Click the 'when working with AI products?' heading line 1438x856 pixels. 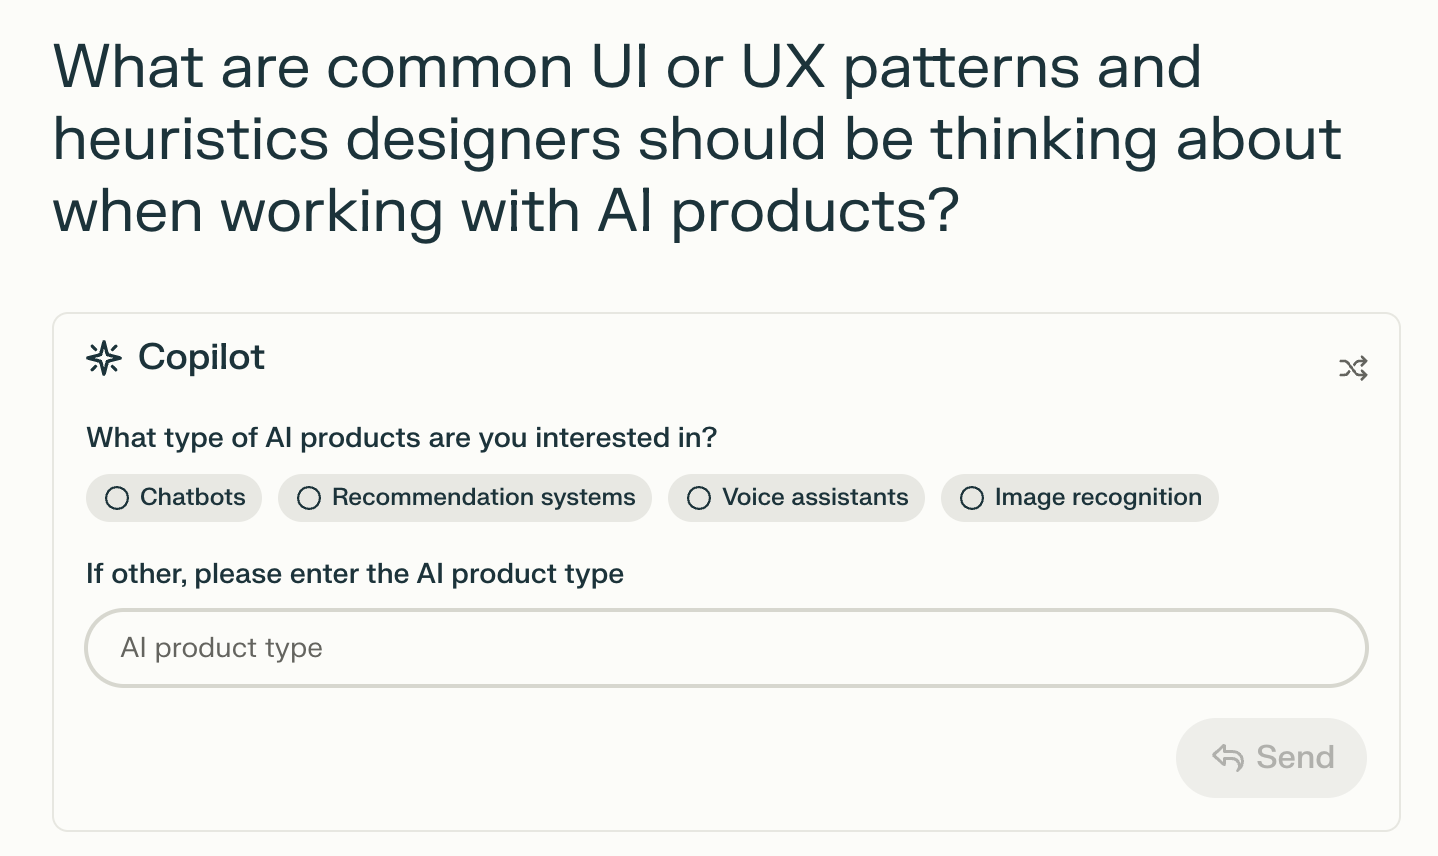pos(506,212)
